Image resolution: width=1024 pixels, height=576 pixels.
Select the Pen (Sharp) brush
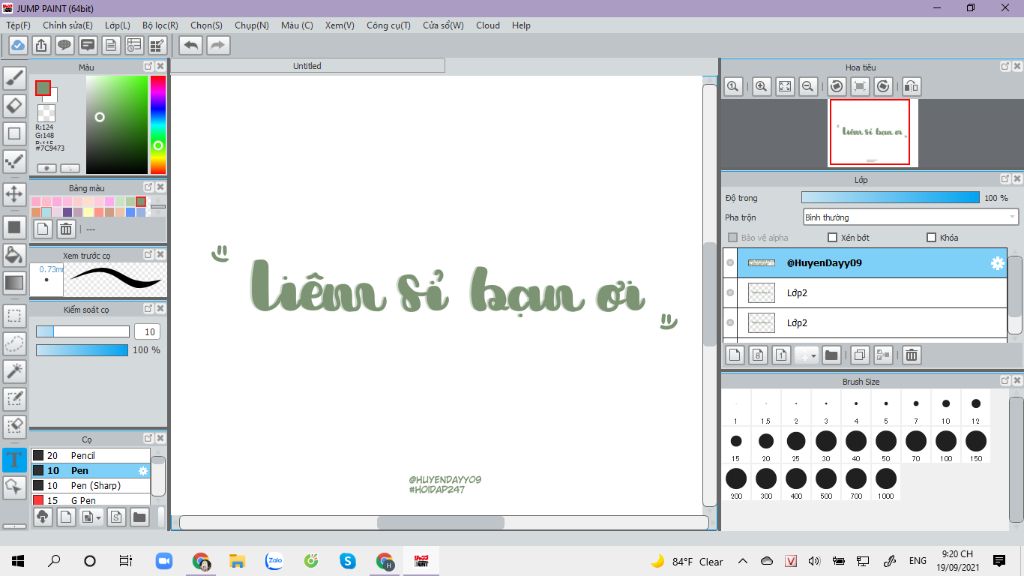[x=91, y=485]
